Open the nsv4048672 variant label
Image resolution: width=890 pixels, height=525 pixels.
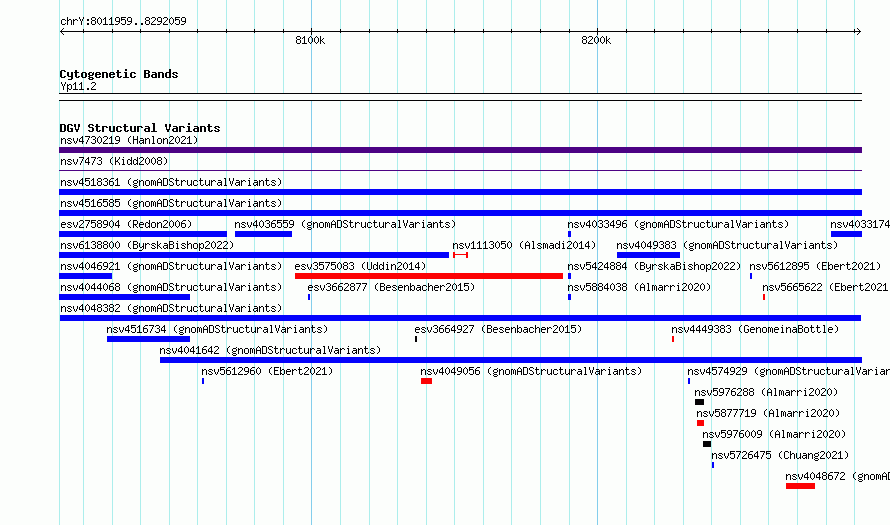(838, 476)
